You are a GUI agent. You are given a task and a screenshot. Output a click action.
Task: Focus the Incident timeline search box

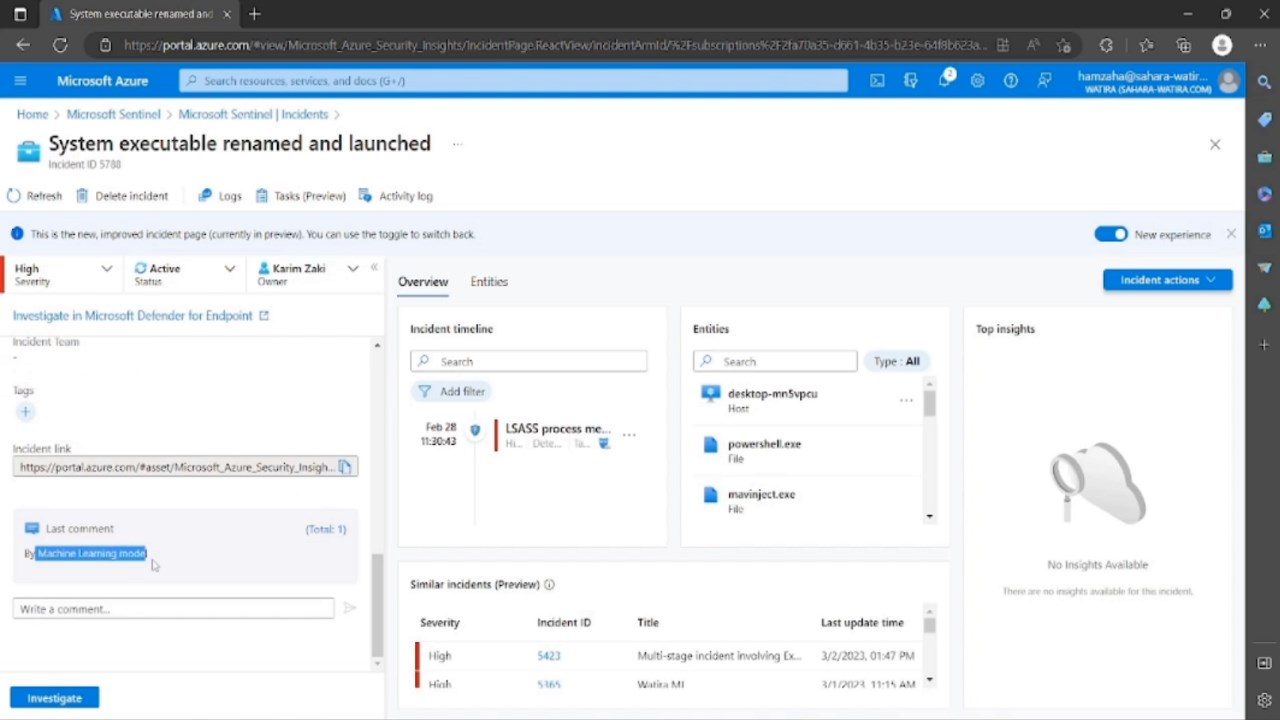click(528, 361)
